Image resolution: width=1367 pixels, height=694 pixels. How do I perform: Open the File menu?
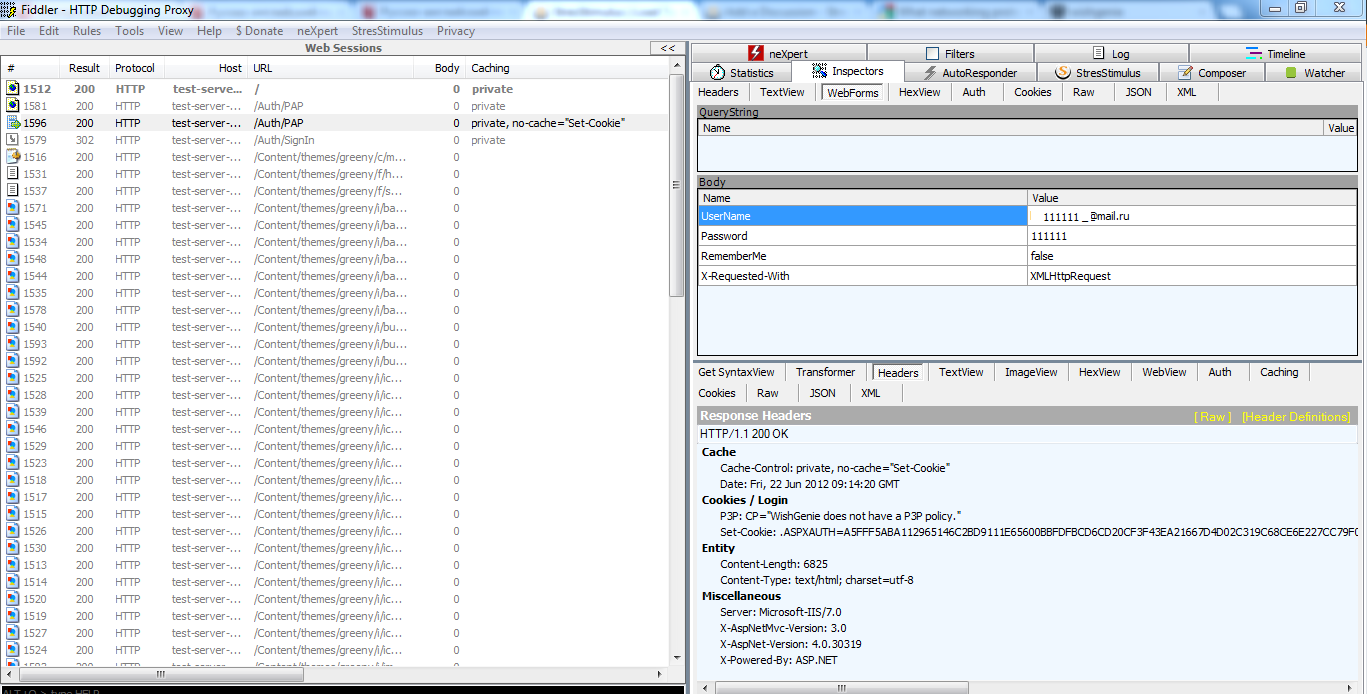(x=16, y=31)
